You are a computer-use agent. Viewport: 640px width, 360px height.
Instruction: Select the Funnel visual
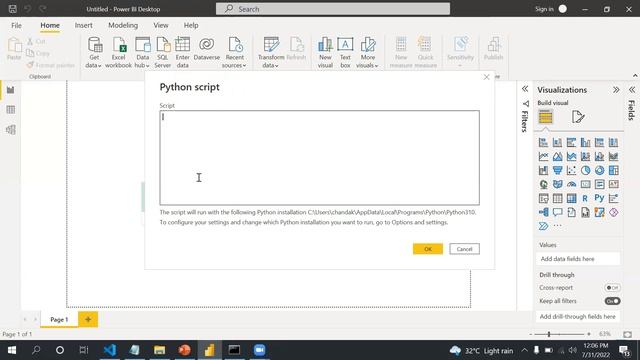[x=558, y=170]
